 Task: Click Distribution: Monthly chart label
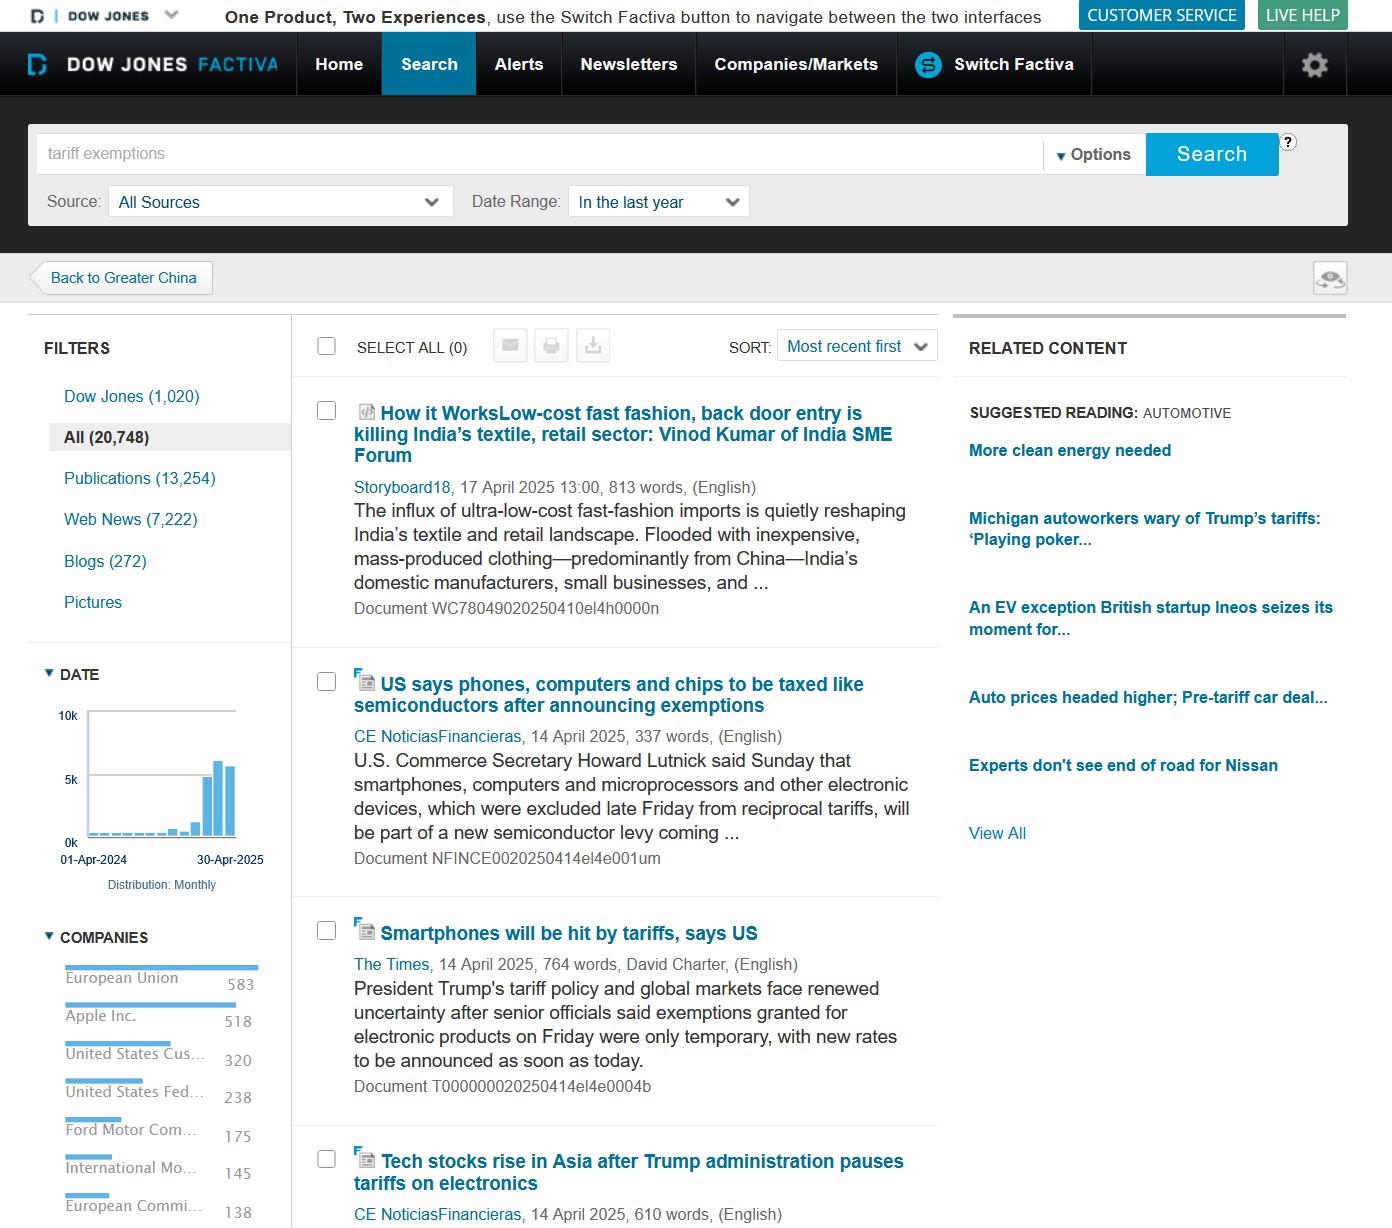[x=162, y=885]
